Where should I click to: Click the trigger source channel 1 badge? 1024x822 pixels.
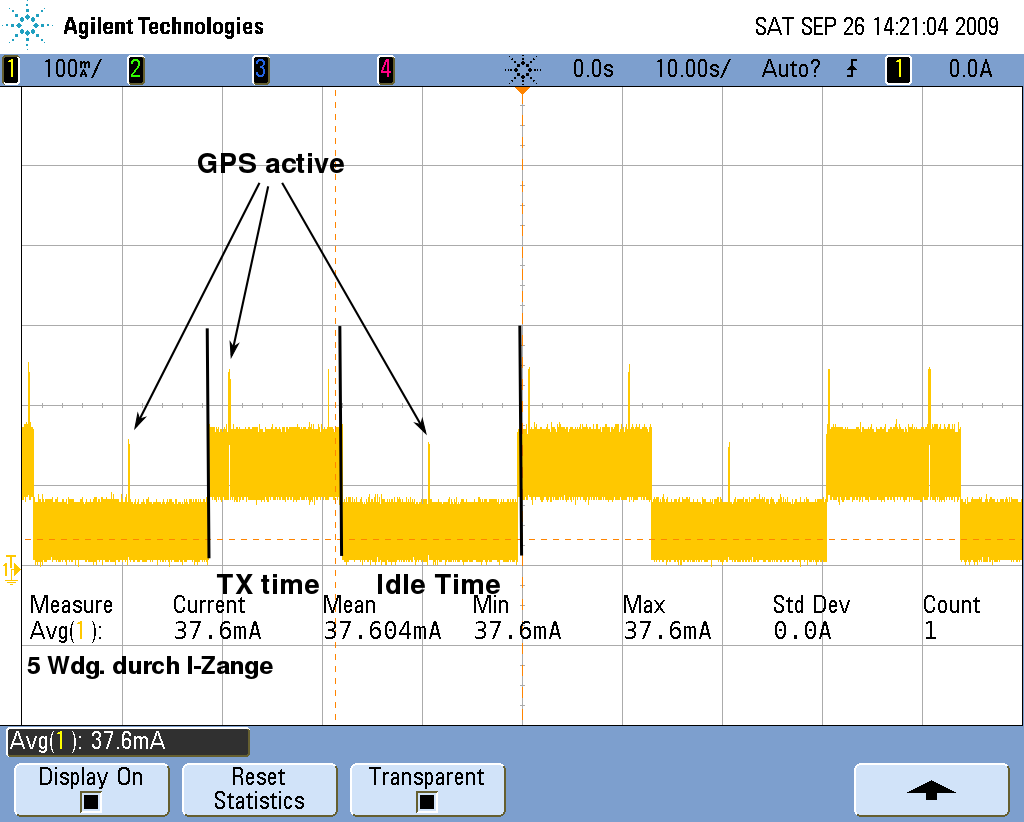(898, 70)
